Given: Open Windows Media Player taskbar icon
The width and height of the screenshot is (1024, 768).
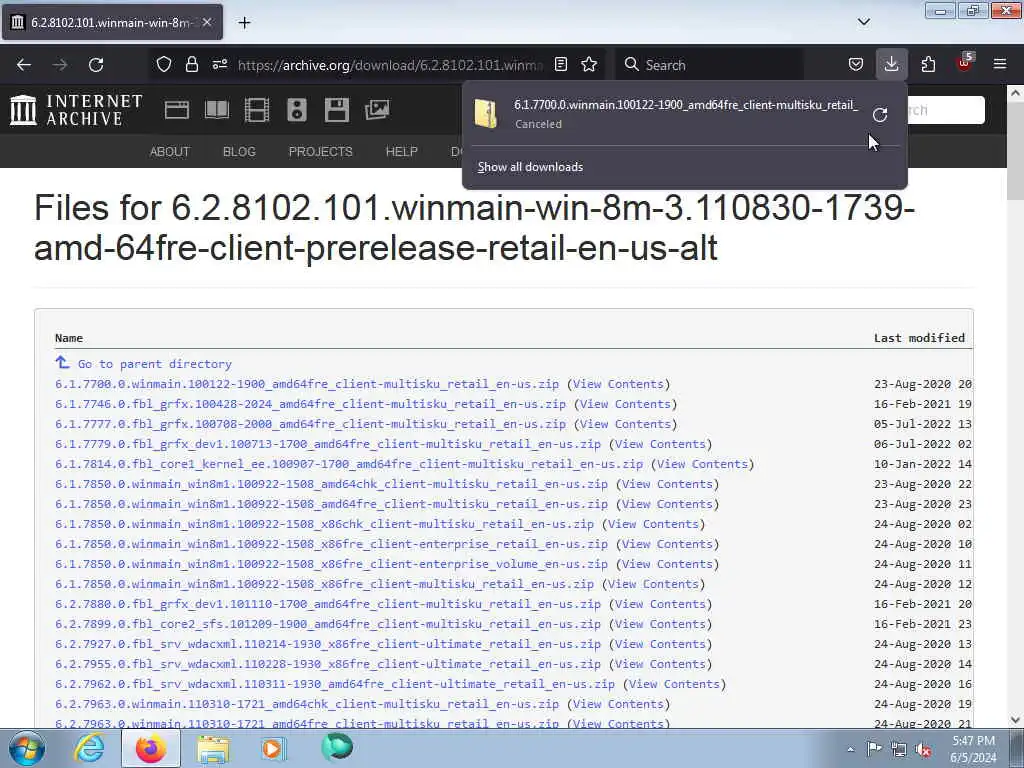Looking at the screenshot, I should coord(274,749).
